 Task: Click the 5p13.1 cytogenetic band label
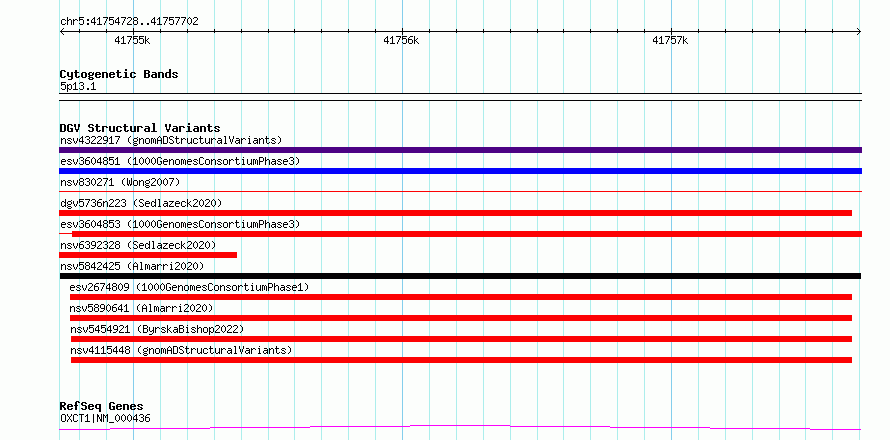click(x=78, y=86)
